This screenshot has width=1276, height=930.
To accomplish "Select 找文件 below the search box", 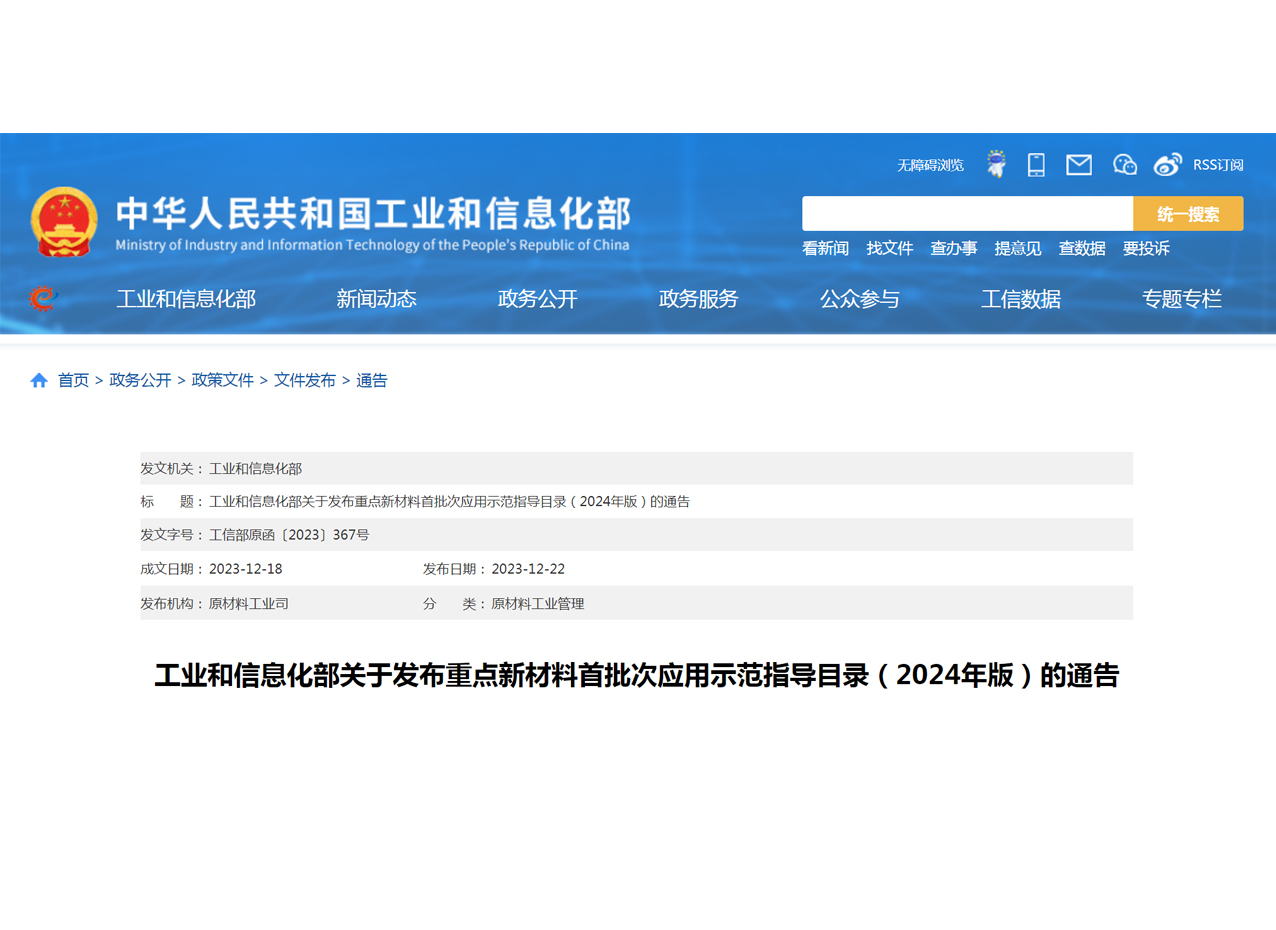I will (x=890, y=249).
